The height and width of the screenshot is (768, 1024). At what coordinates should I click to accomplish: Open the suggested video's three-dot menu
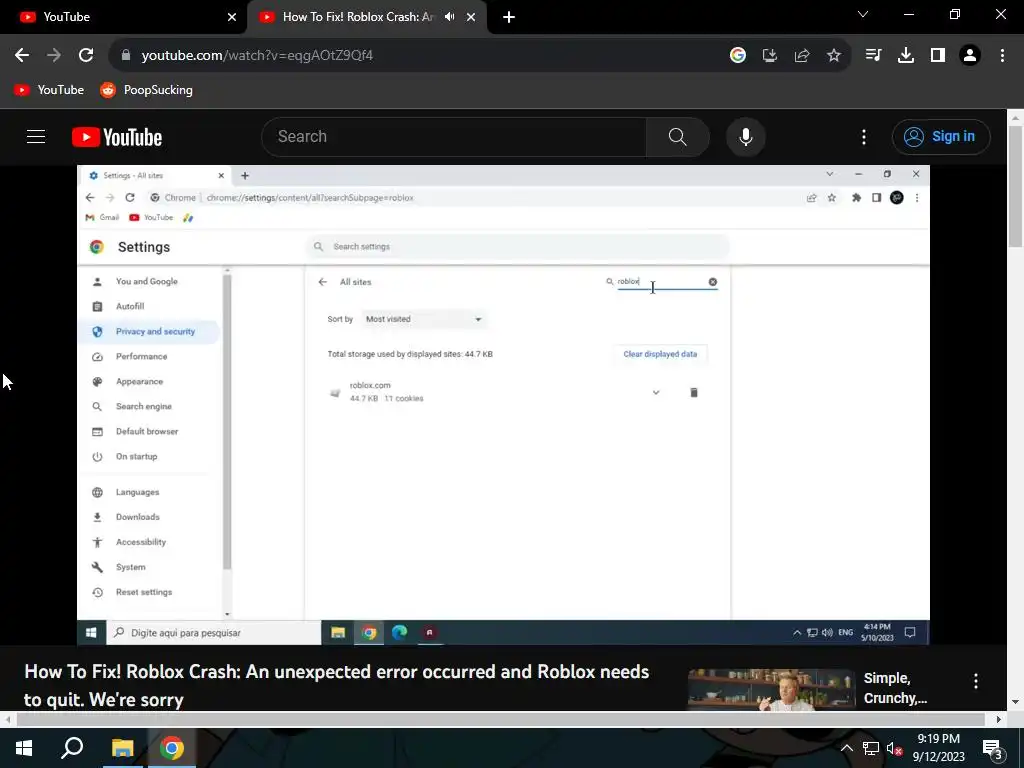(976, 681)
